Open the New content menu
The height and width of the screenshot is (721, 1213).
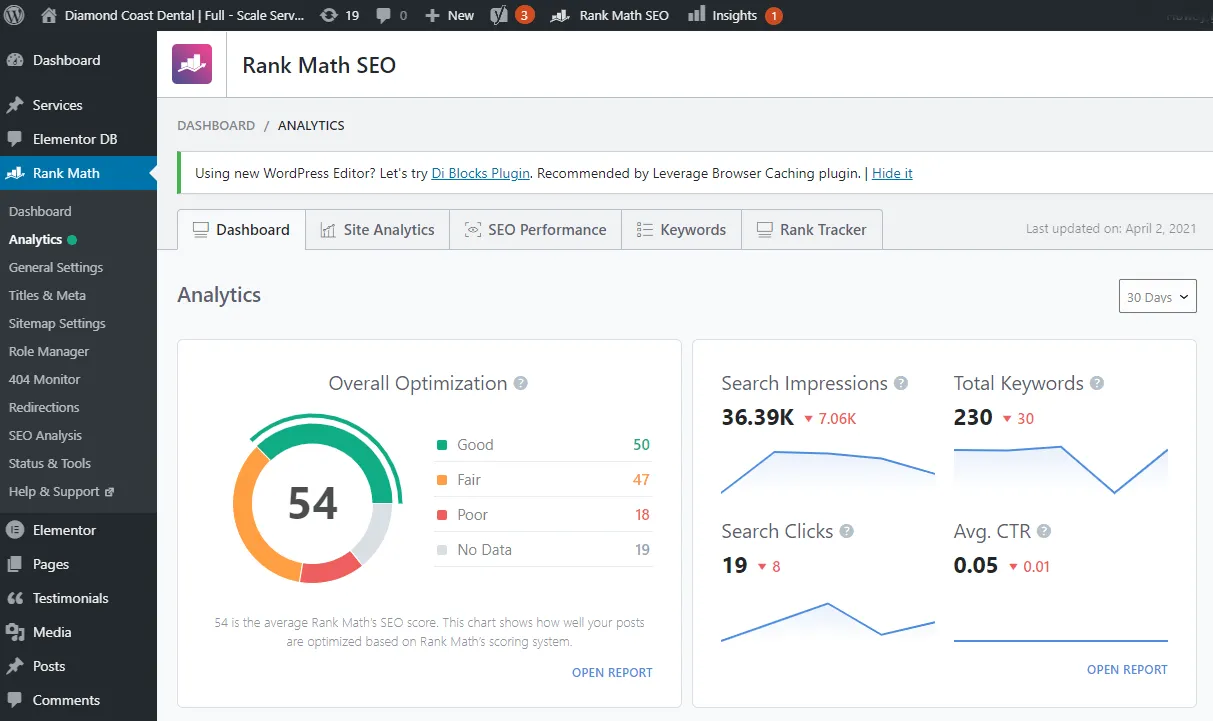point(449,15)
